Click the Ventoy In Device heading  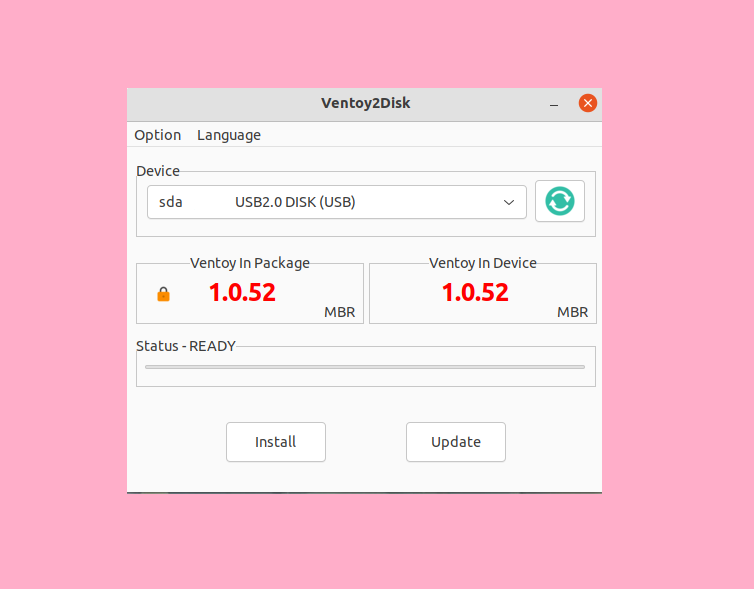click(483, 263)
